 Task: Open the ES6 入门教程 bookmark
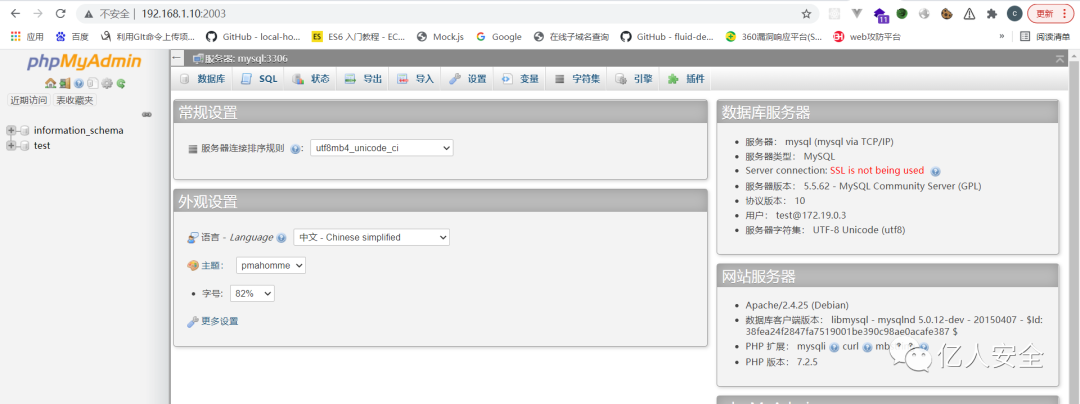[x=358, y=36]
